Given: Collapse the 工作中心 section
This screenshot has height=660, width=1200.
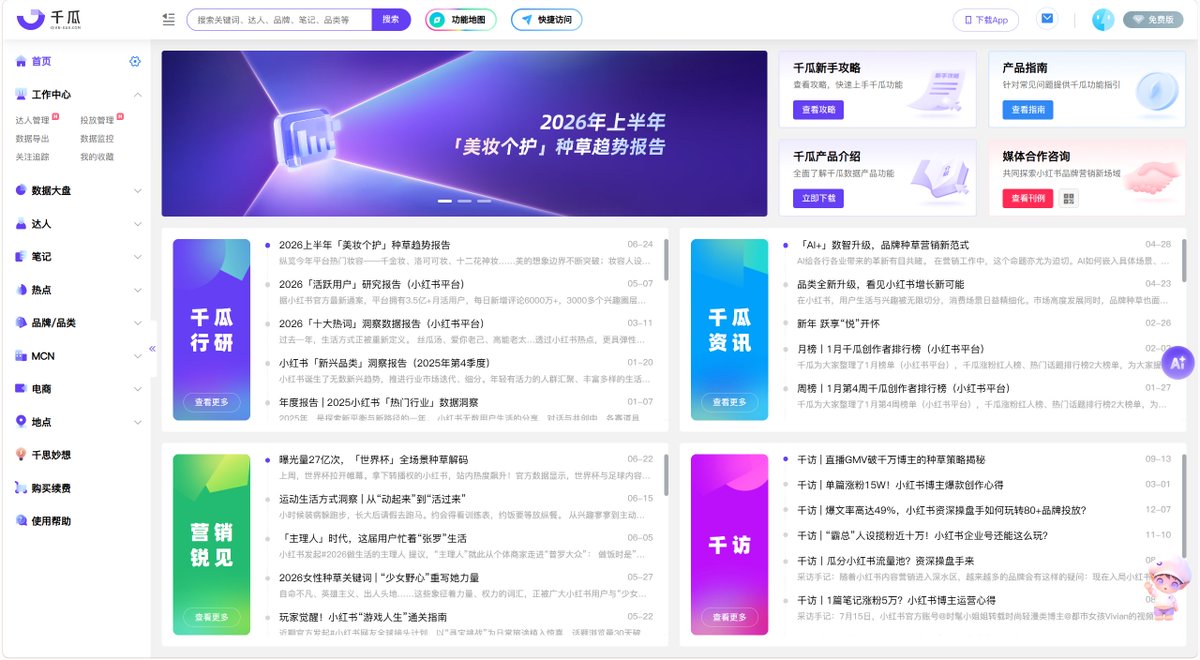Looking at the screenshot, I should (x=137, y=95).
